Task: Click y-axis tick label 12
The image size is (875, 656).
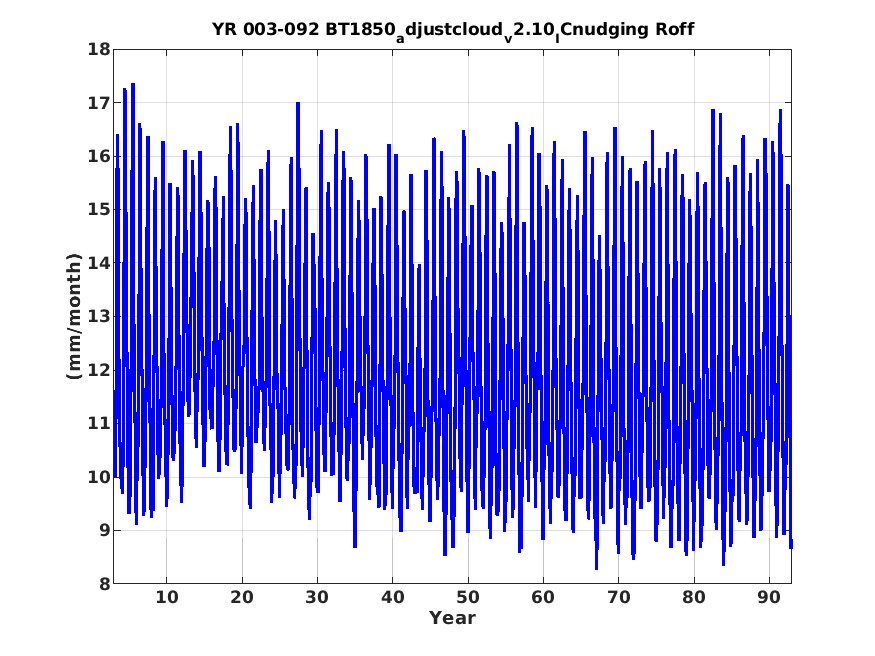Action: [x=98, y=370]
